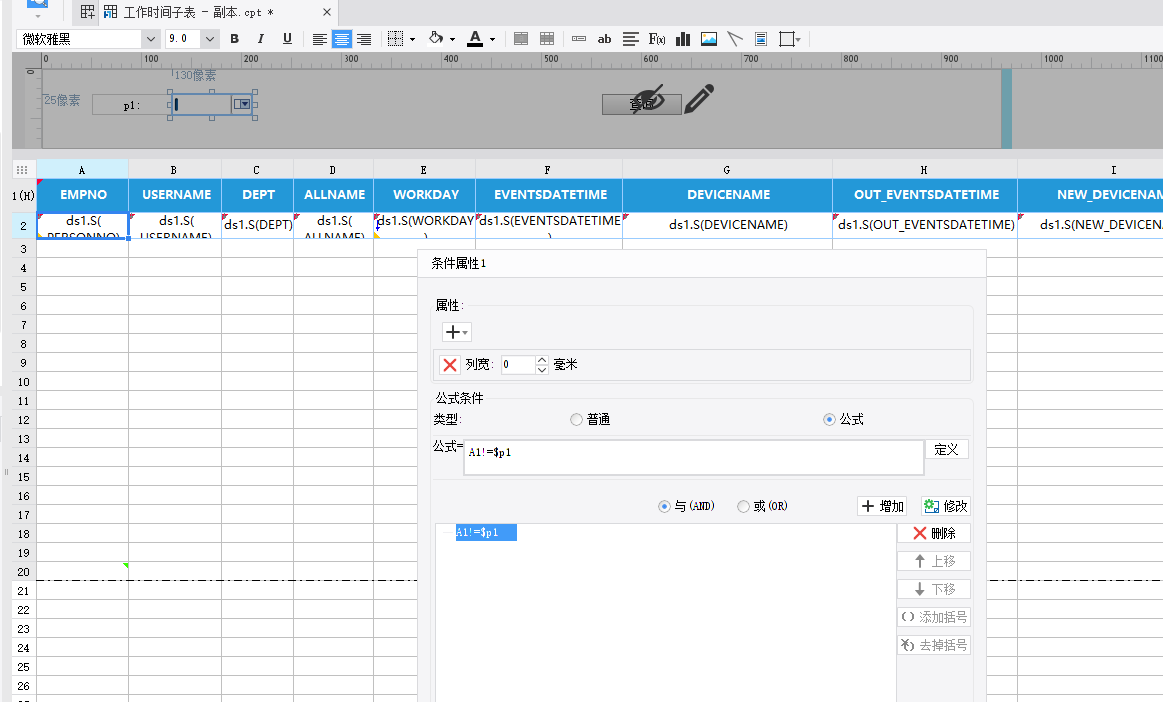Select the A1!=$p1 condition entry
The image size is (1163, 702).
tap(486, 532)
